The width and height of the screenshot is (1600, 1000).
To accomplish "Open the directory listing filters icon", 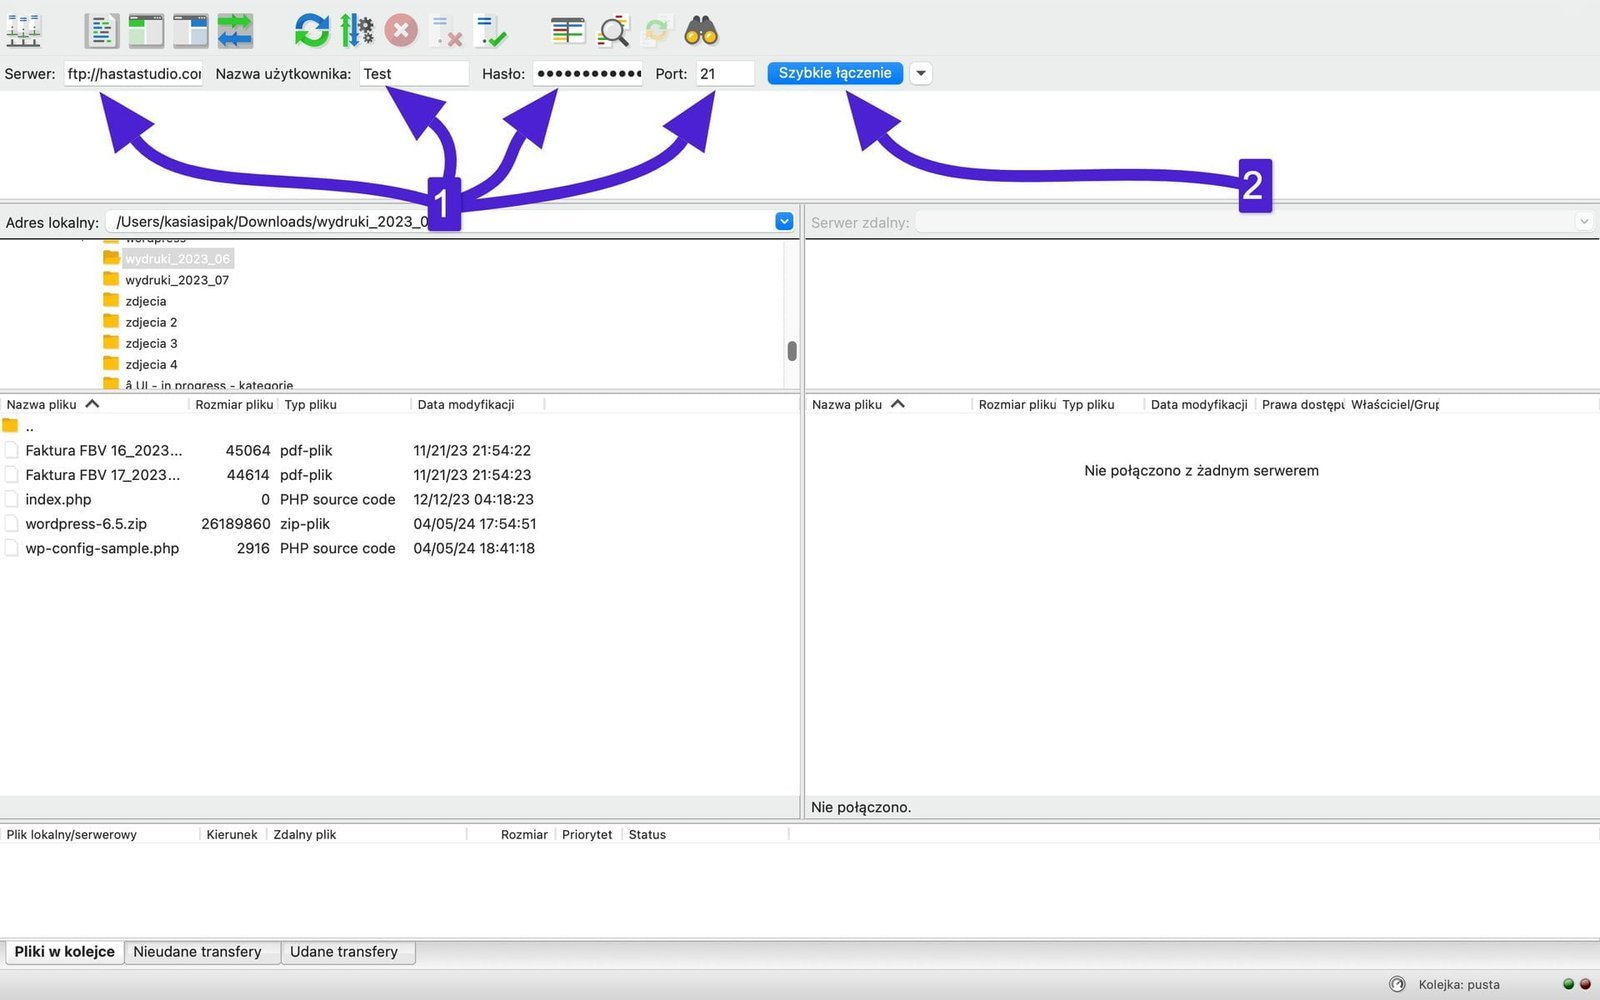I will tap(568, 31).
